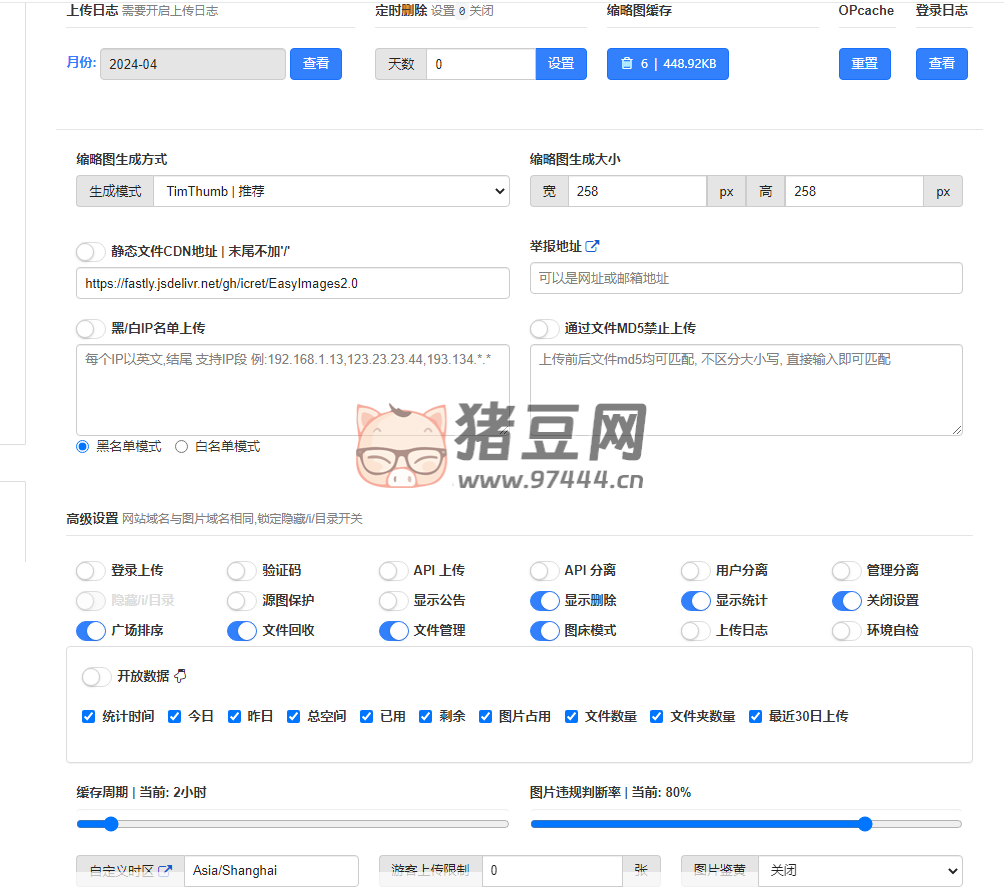This screenshot has width=1004, height=890.
Task: Click the 查看 button under 登录日志
Action: pyautogui.click(x=941, y=63)
